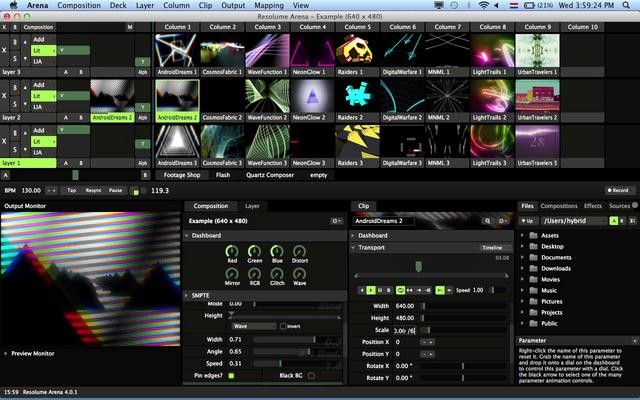This screenshot has height=400, width=640.
Task: Bypass layer 3 with the B button
Action: coord(15,42)
